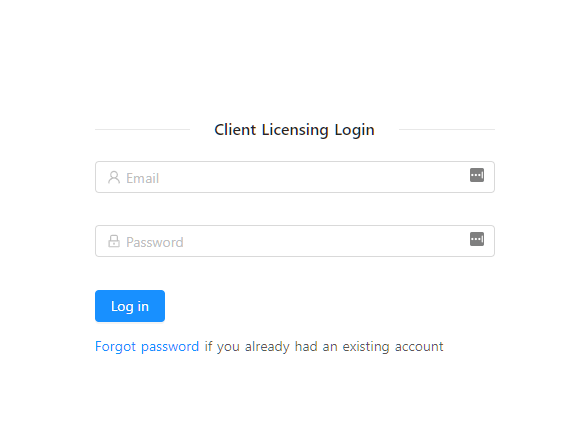577x440 pixels.
Task: Reset credentials via Forgot password
Action: point(147,347)
